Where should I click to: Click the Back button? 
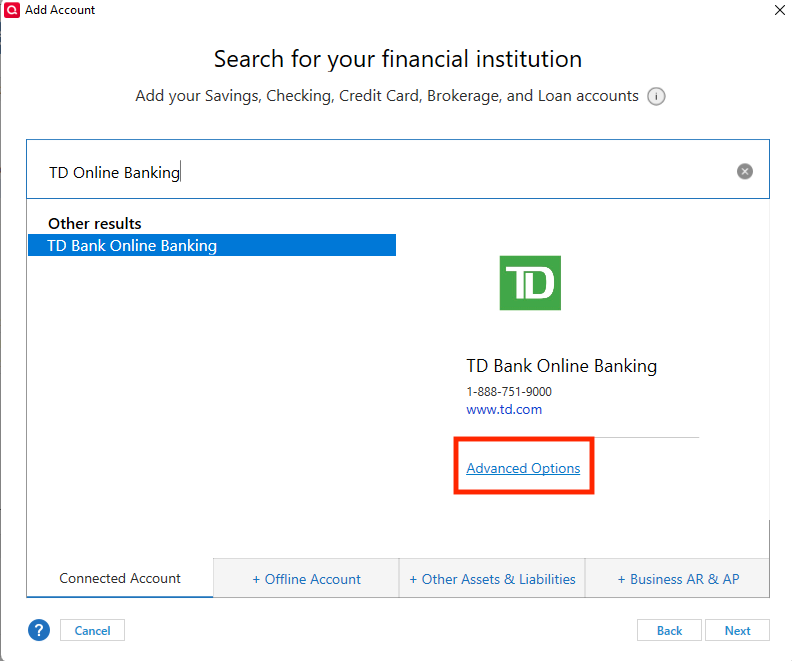click(669, 630)
